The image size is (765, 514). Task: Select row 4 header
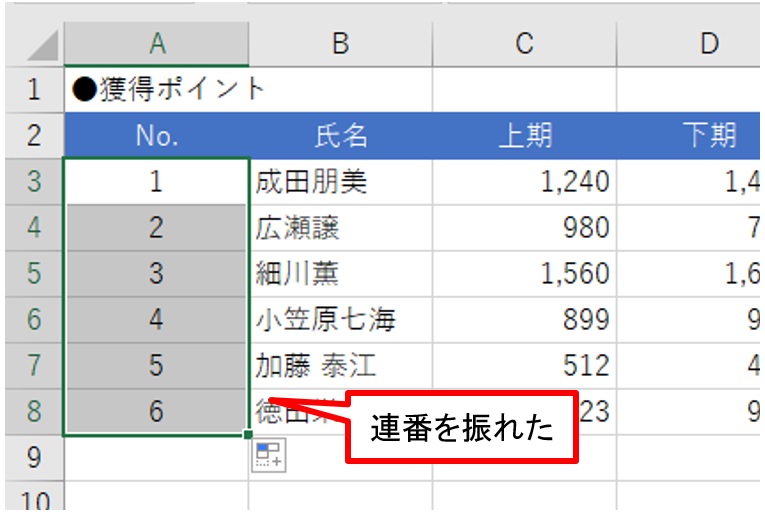[x=34, y=228]
